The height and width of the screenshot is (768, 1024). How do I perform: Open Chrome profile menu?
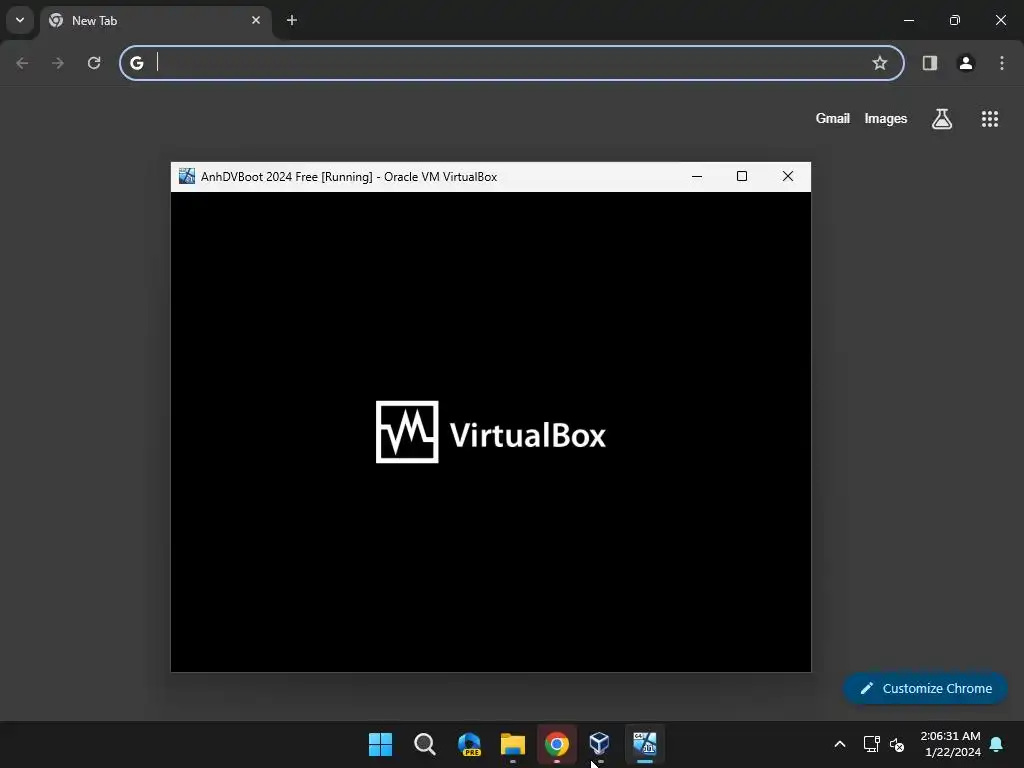click(x=966, y=63)
